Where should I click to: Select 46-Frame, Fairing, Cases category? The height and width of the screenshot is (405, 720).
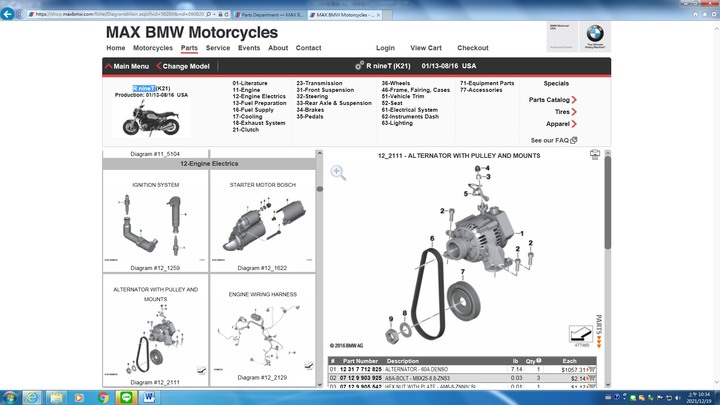click(416, 90)
